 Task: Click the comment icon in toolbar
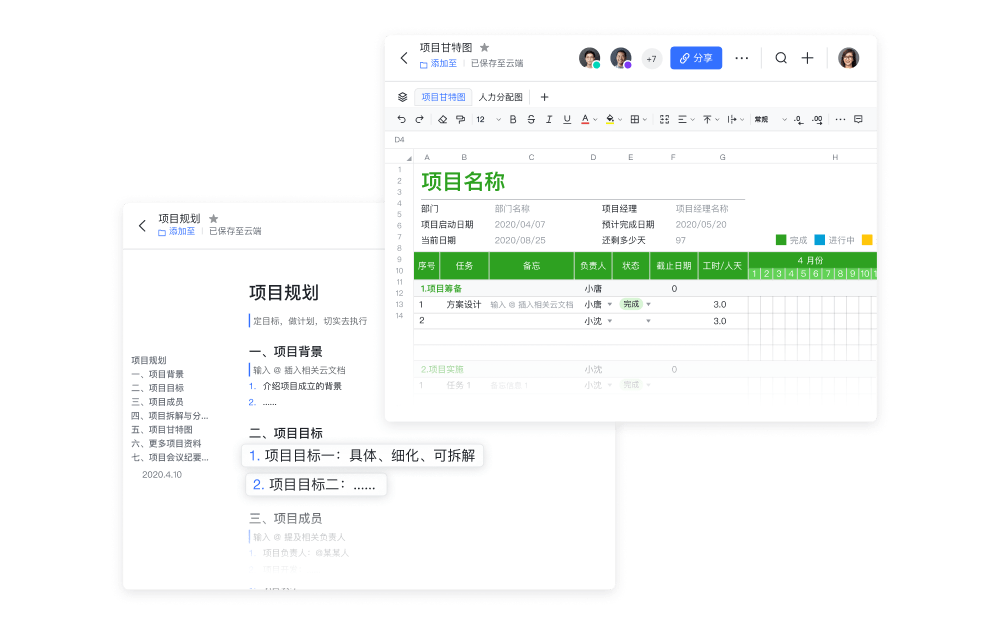click(858, 119)
